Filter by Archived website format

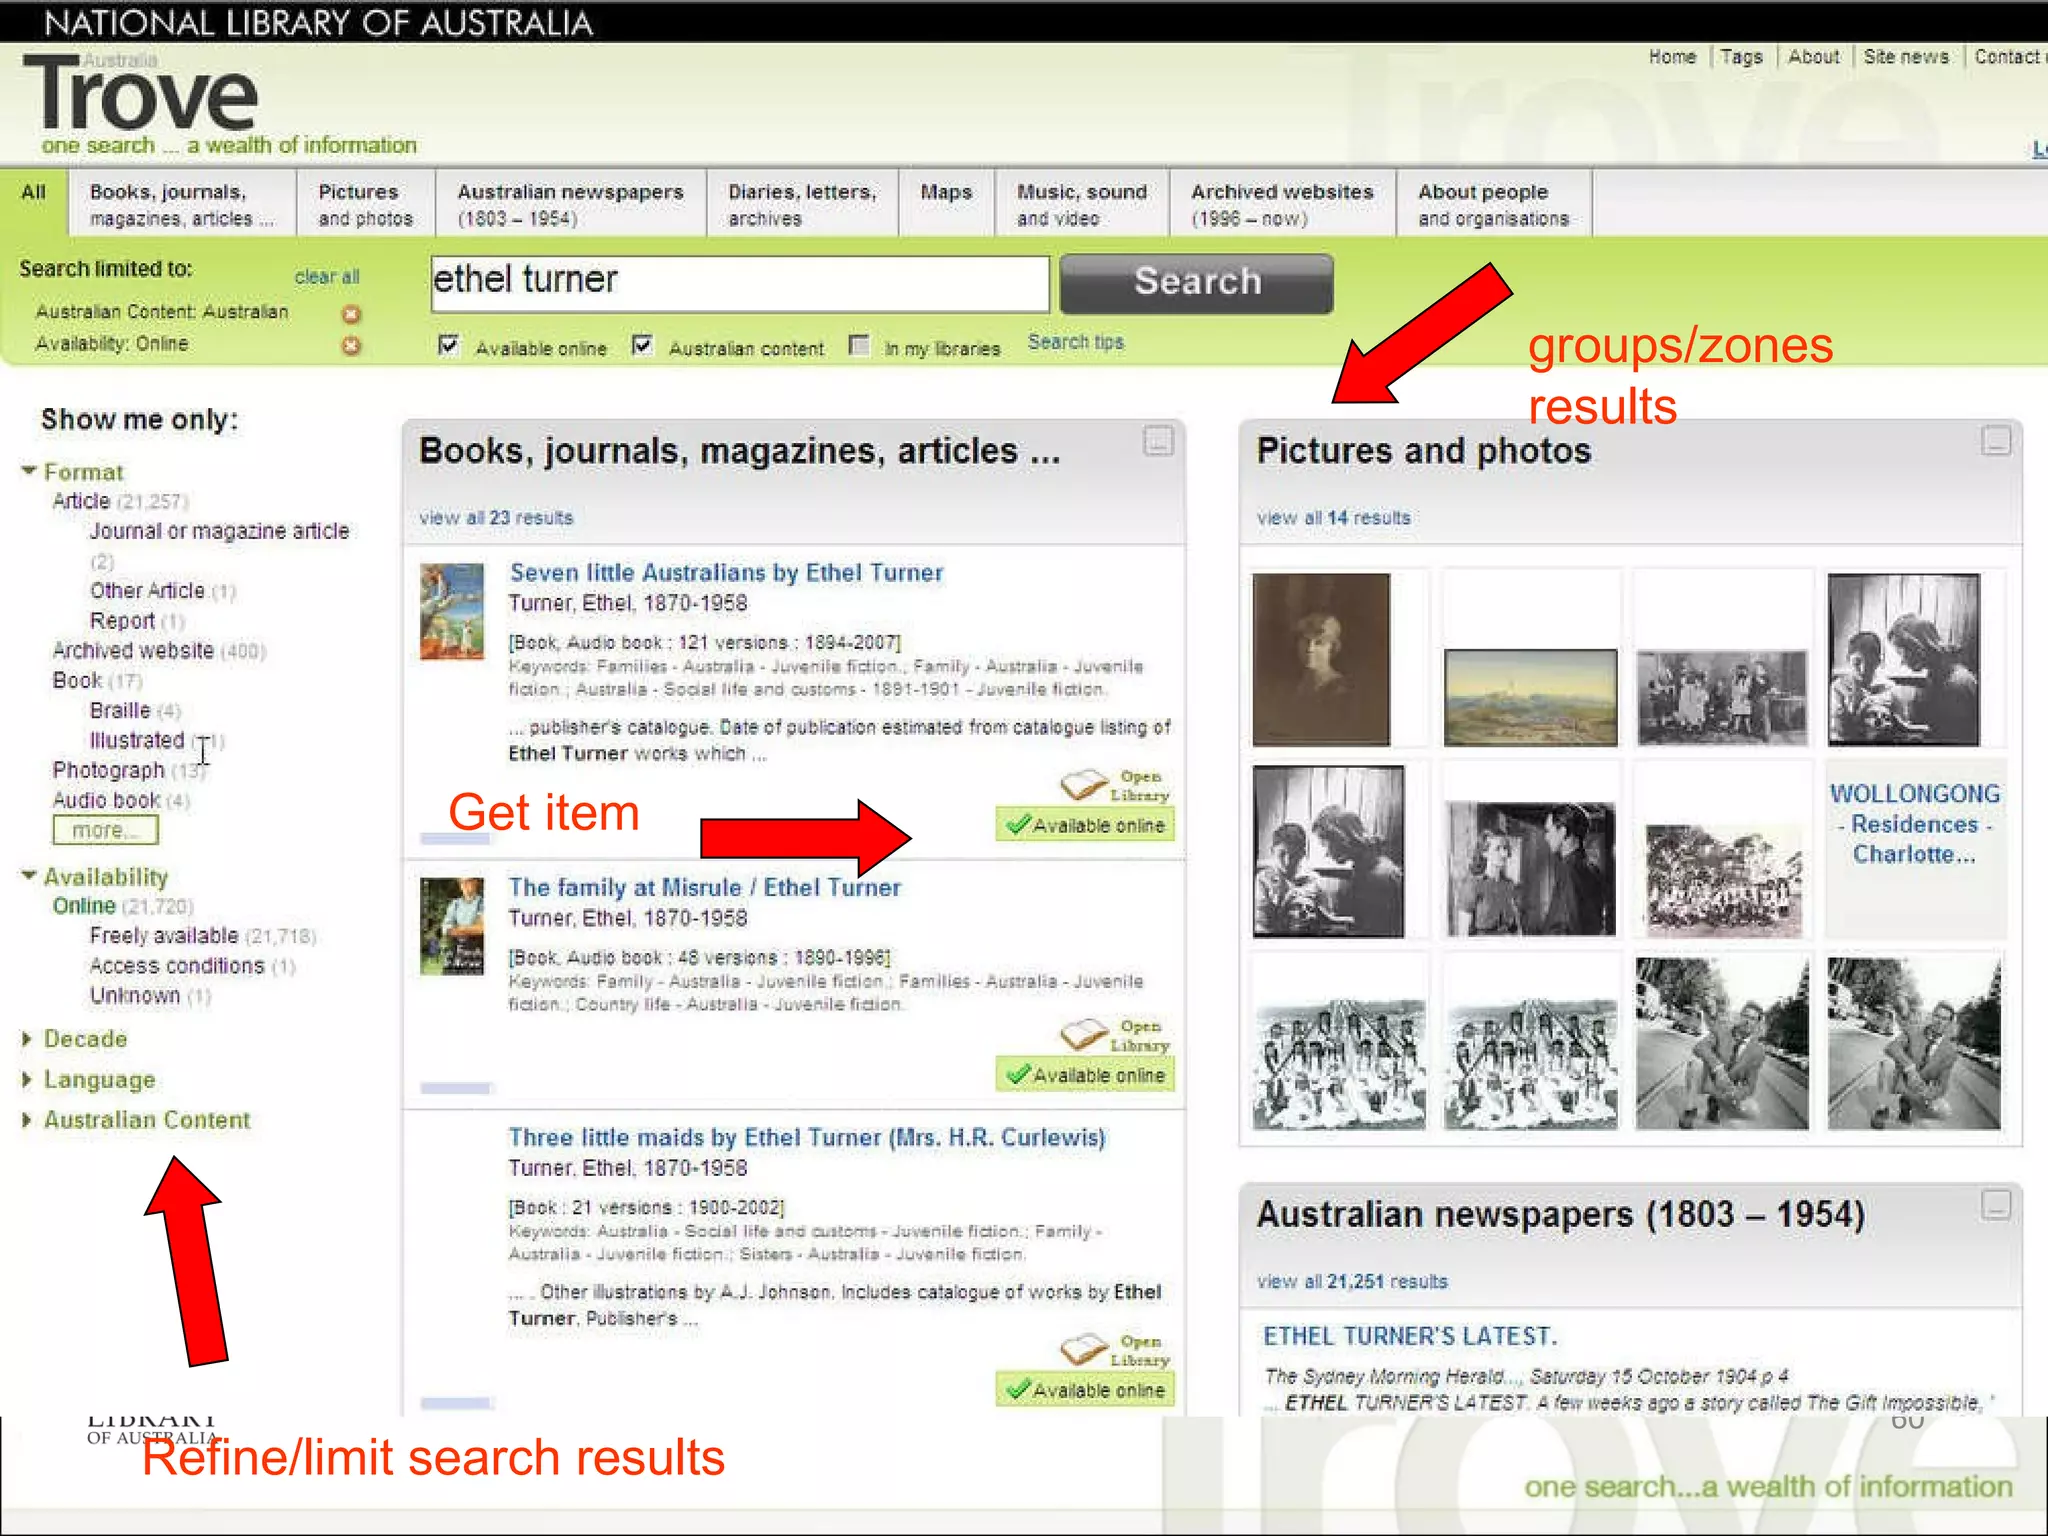click(x=133, y=651)
